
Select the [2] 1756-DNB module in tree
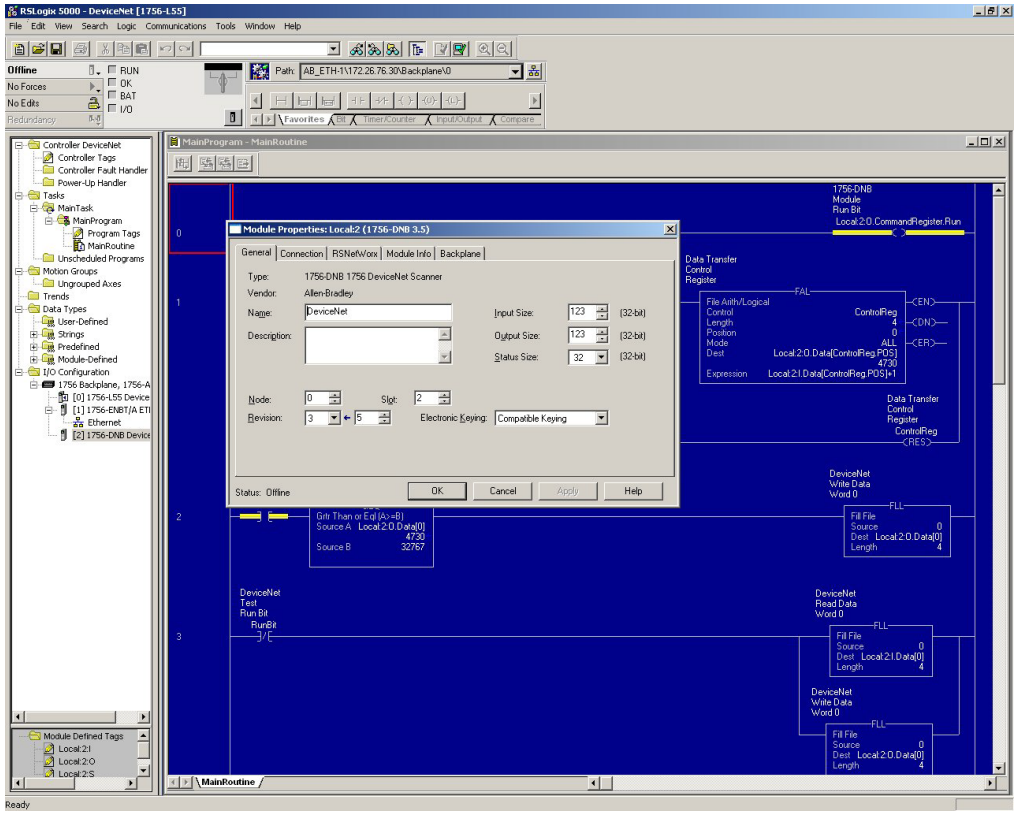111,435
